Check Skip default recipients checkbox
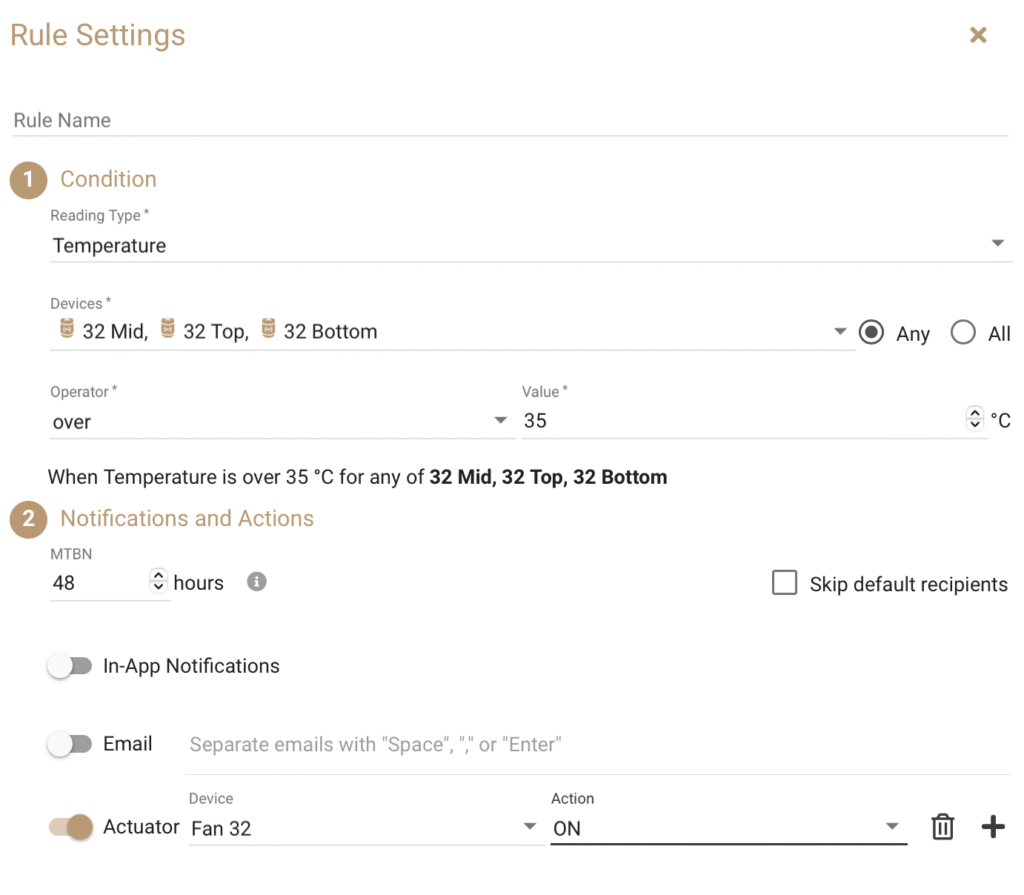 [x=785, y=583]
